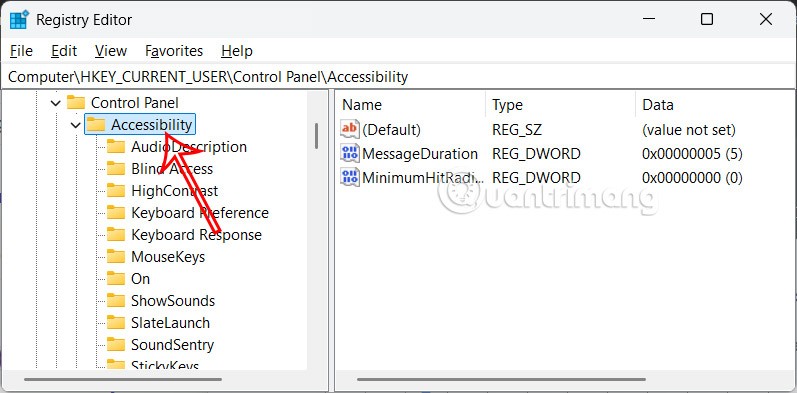
Task: Click the values pane horizontal scrollbar
Action: point(501,379)
